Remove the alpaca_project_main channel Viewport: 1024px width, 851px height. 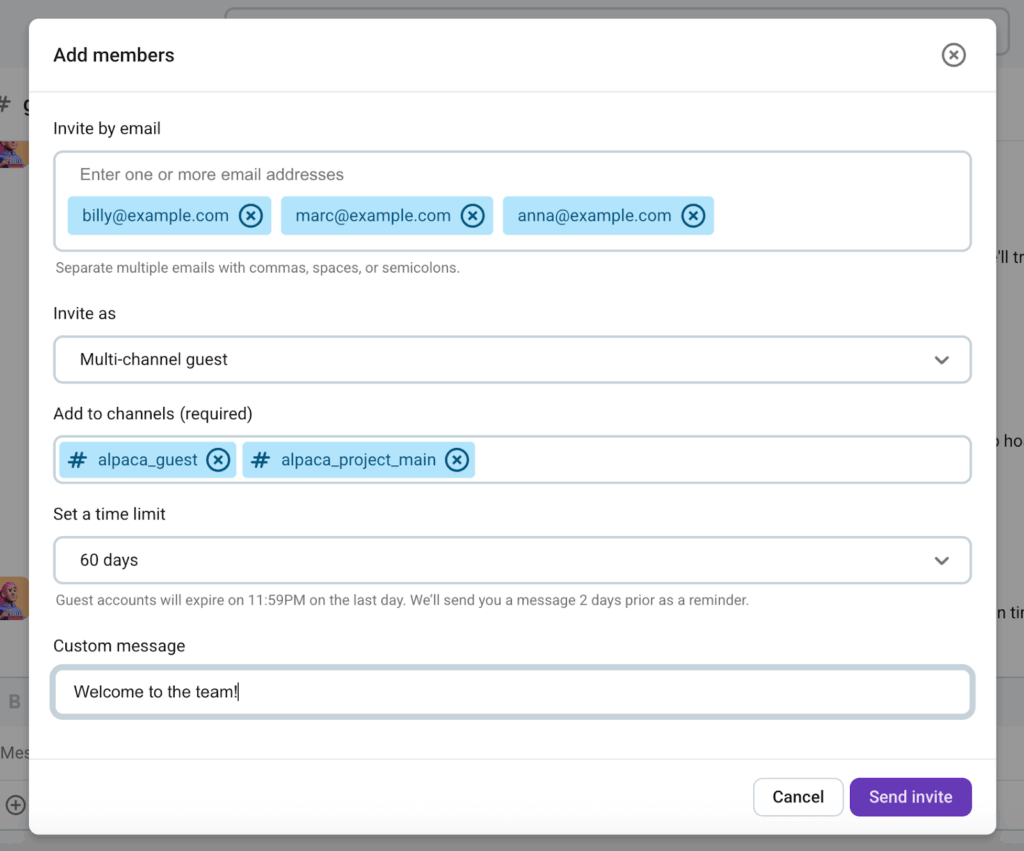pyautogui.click(x=457, y=460)
